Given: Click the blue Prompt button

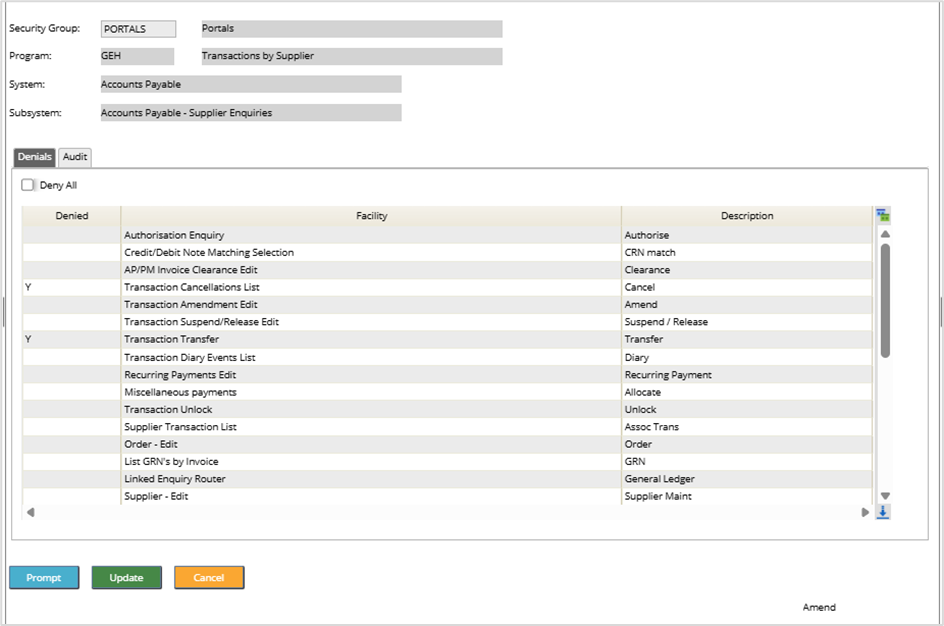Looking at the screenshot, I should pyautogui.click(x=44, y=578).
